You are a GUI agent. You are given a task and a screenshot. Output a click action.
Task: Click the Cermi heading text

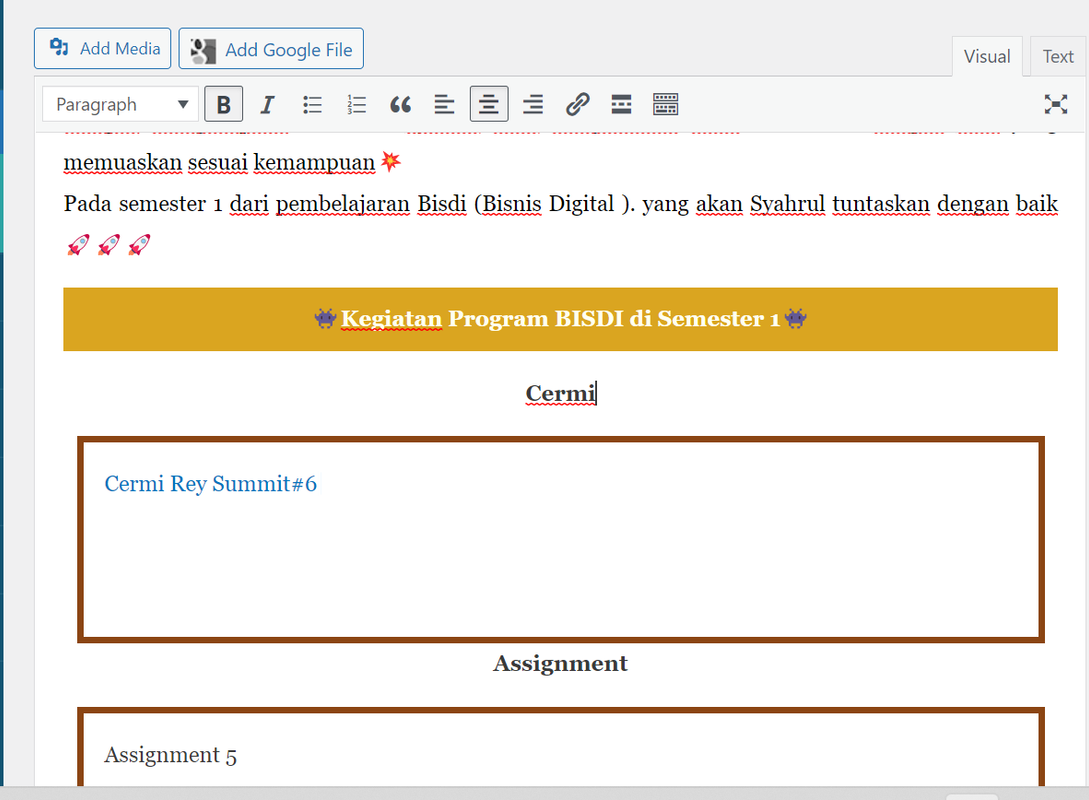coord(560,393)
